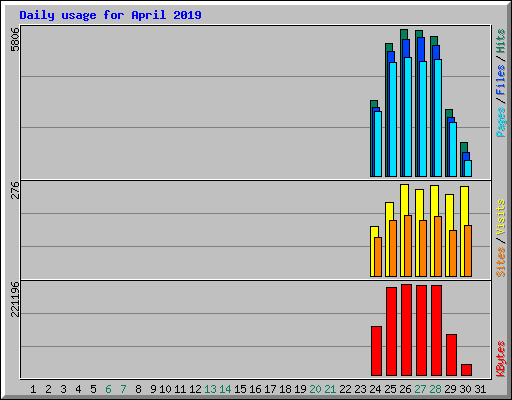This screenshot has height=400, width=512.
Task: Click the green Hits bar top for day 30
Action: (464, 147)
